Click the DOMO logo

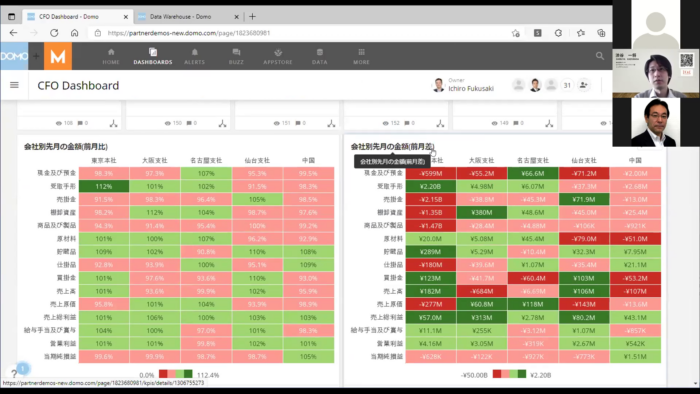(14, 56)
